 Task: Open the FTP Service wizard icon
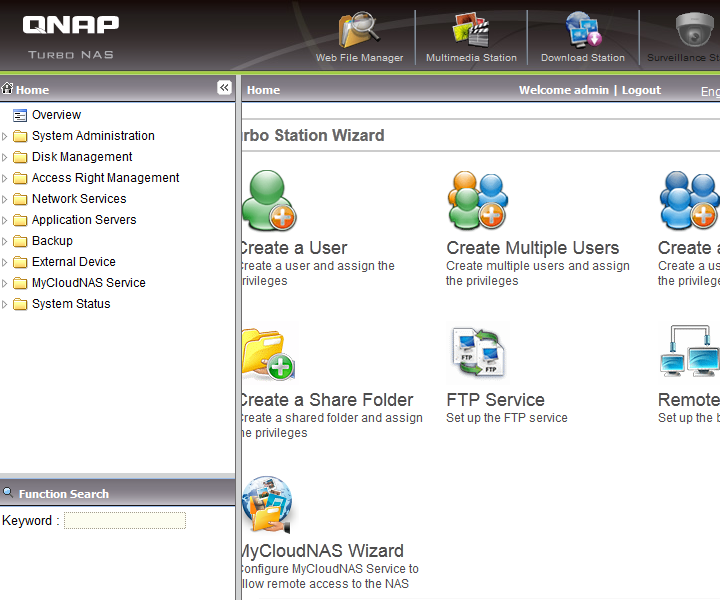(x=477, y=353)
